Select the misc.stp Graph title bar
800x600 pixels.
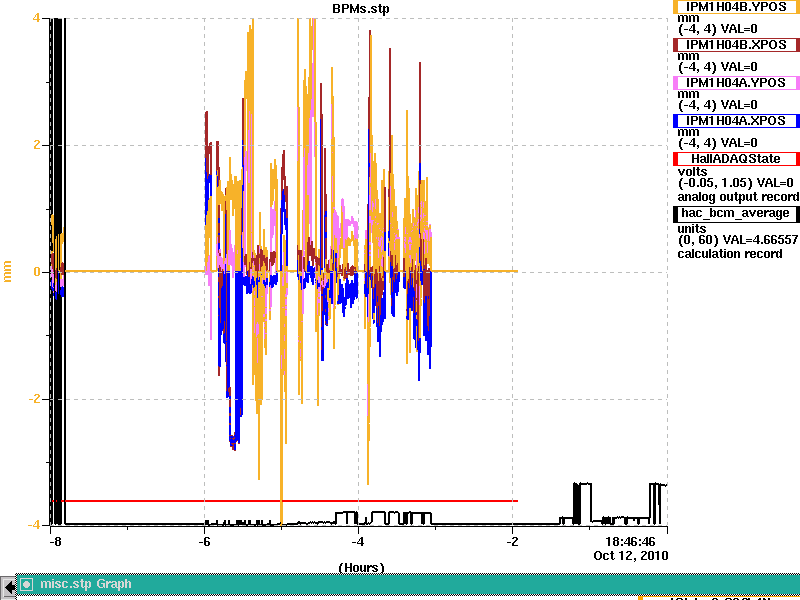tap(408, 585)
